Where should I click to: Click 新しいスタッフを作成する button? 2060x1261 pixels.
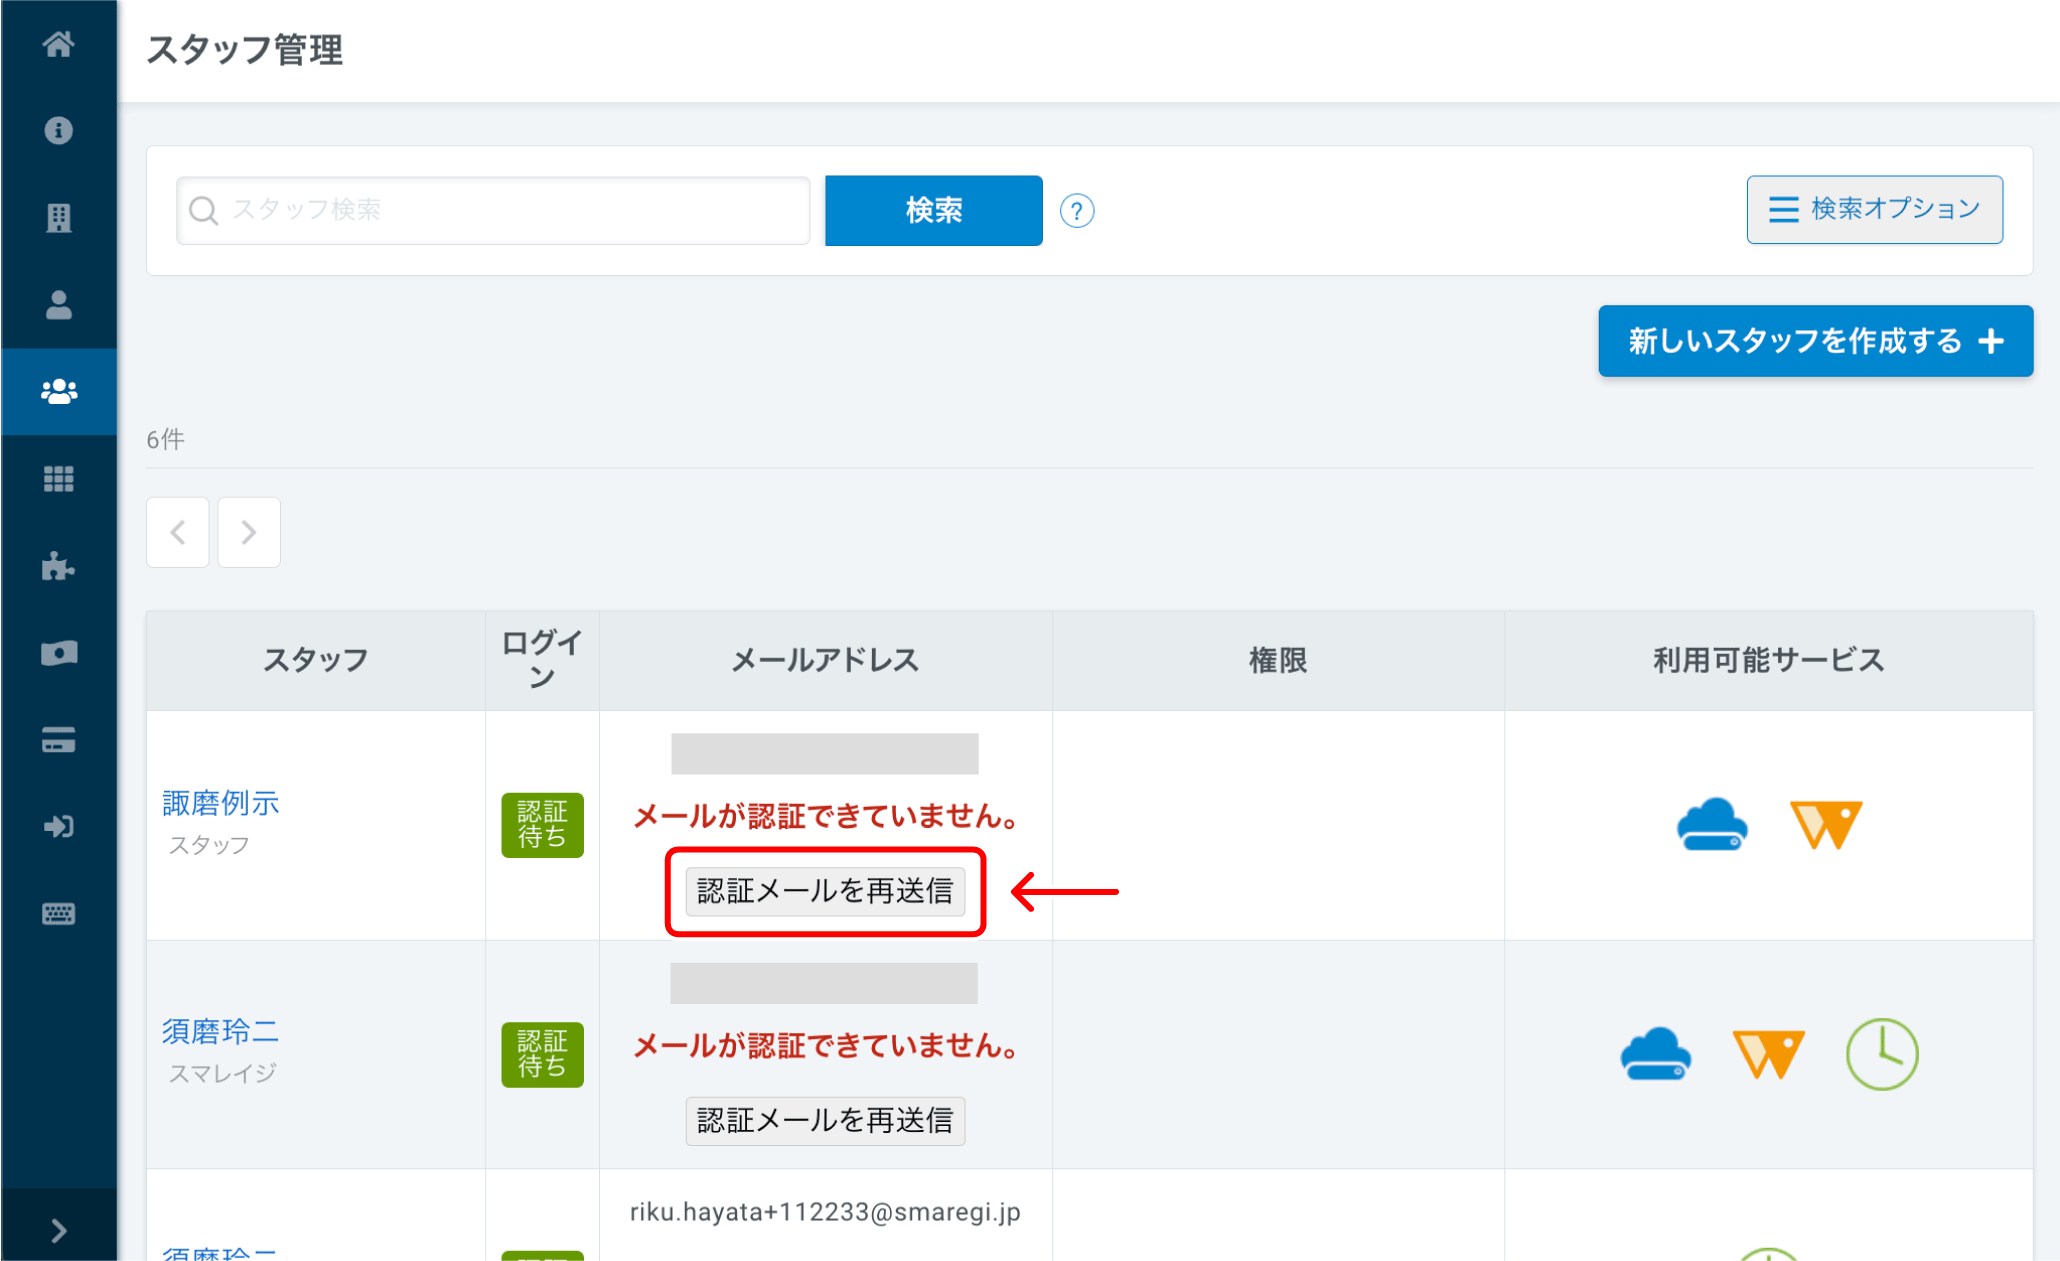1815,341
